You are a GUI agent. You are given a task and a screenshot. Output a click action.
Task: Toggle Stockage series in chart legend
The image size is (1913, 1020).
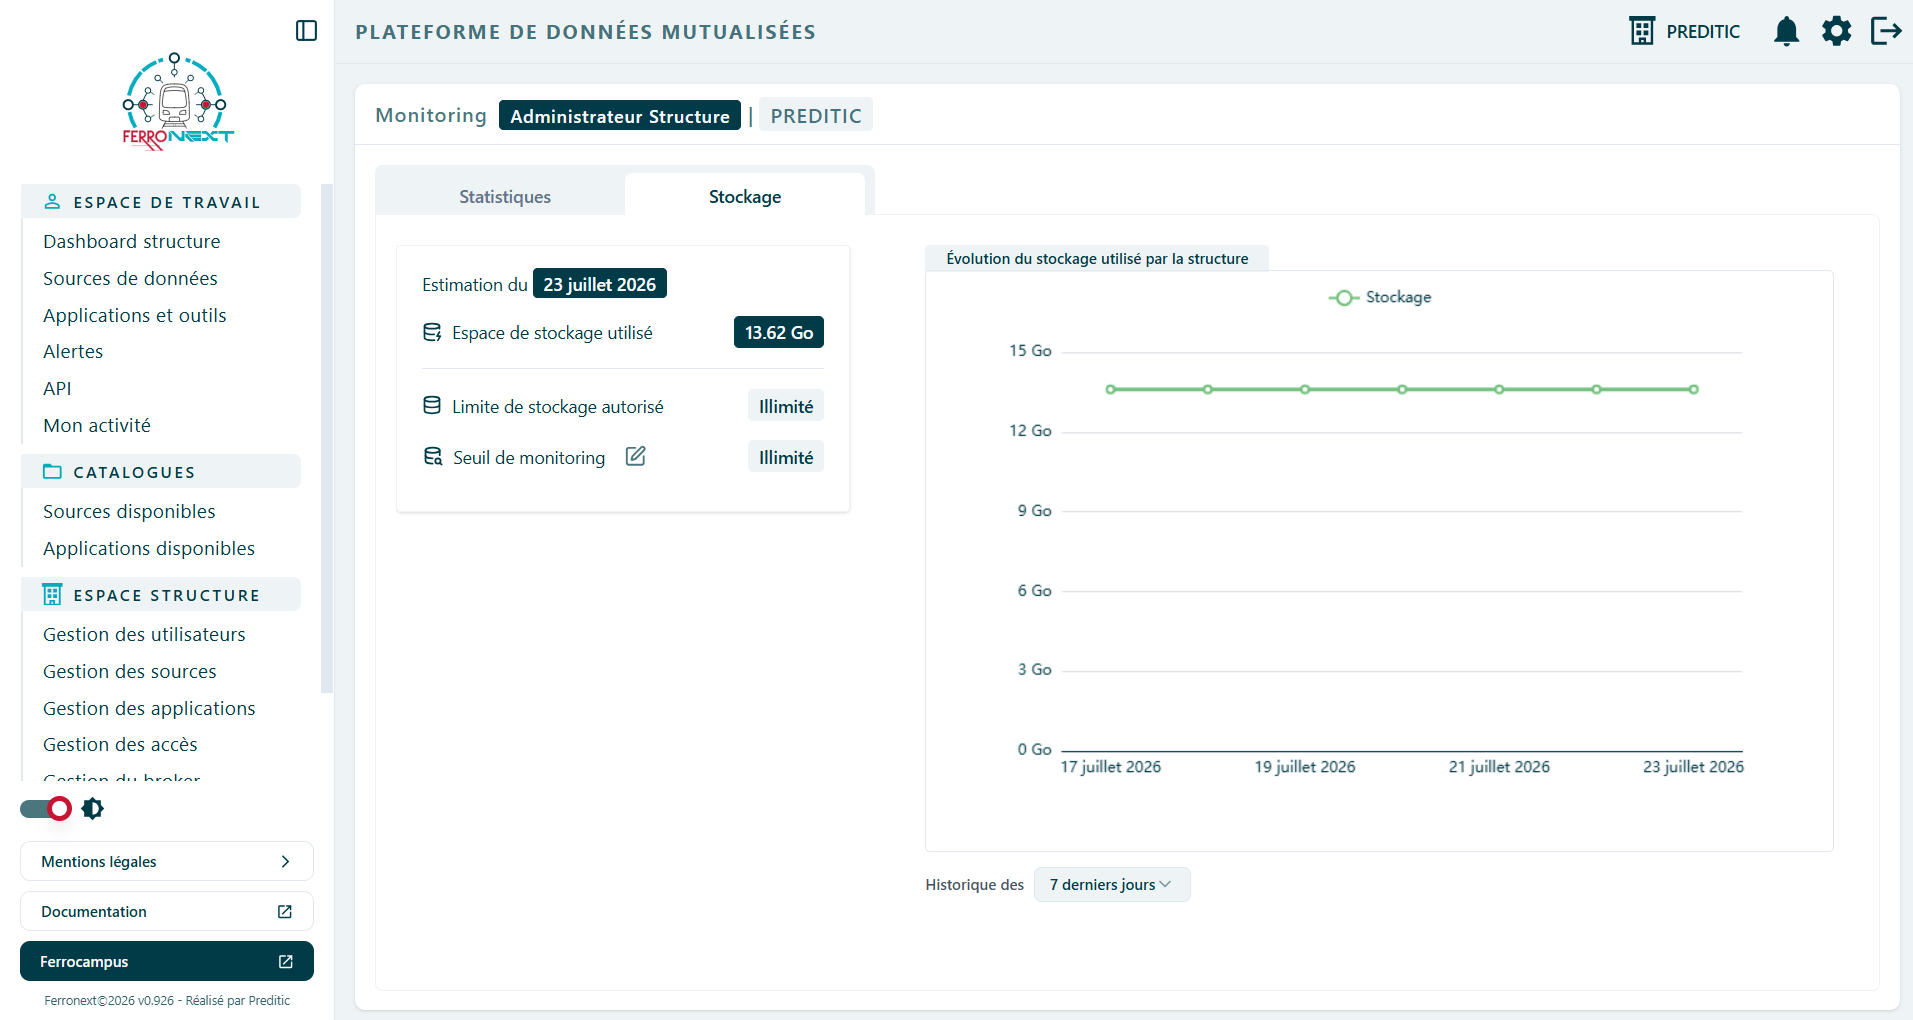point(1380,297)
